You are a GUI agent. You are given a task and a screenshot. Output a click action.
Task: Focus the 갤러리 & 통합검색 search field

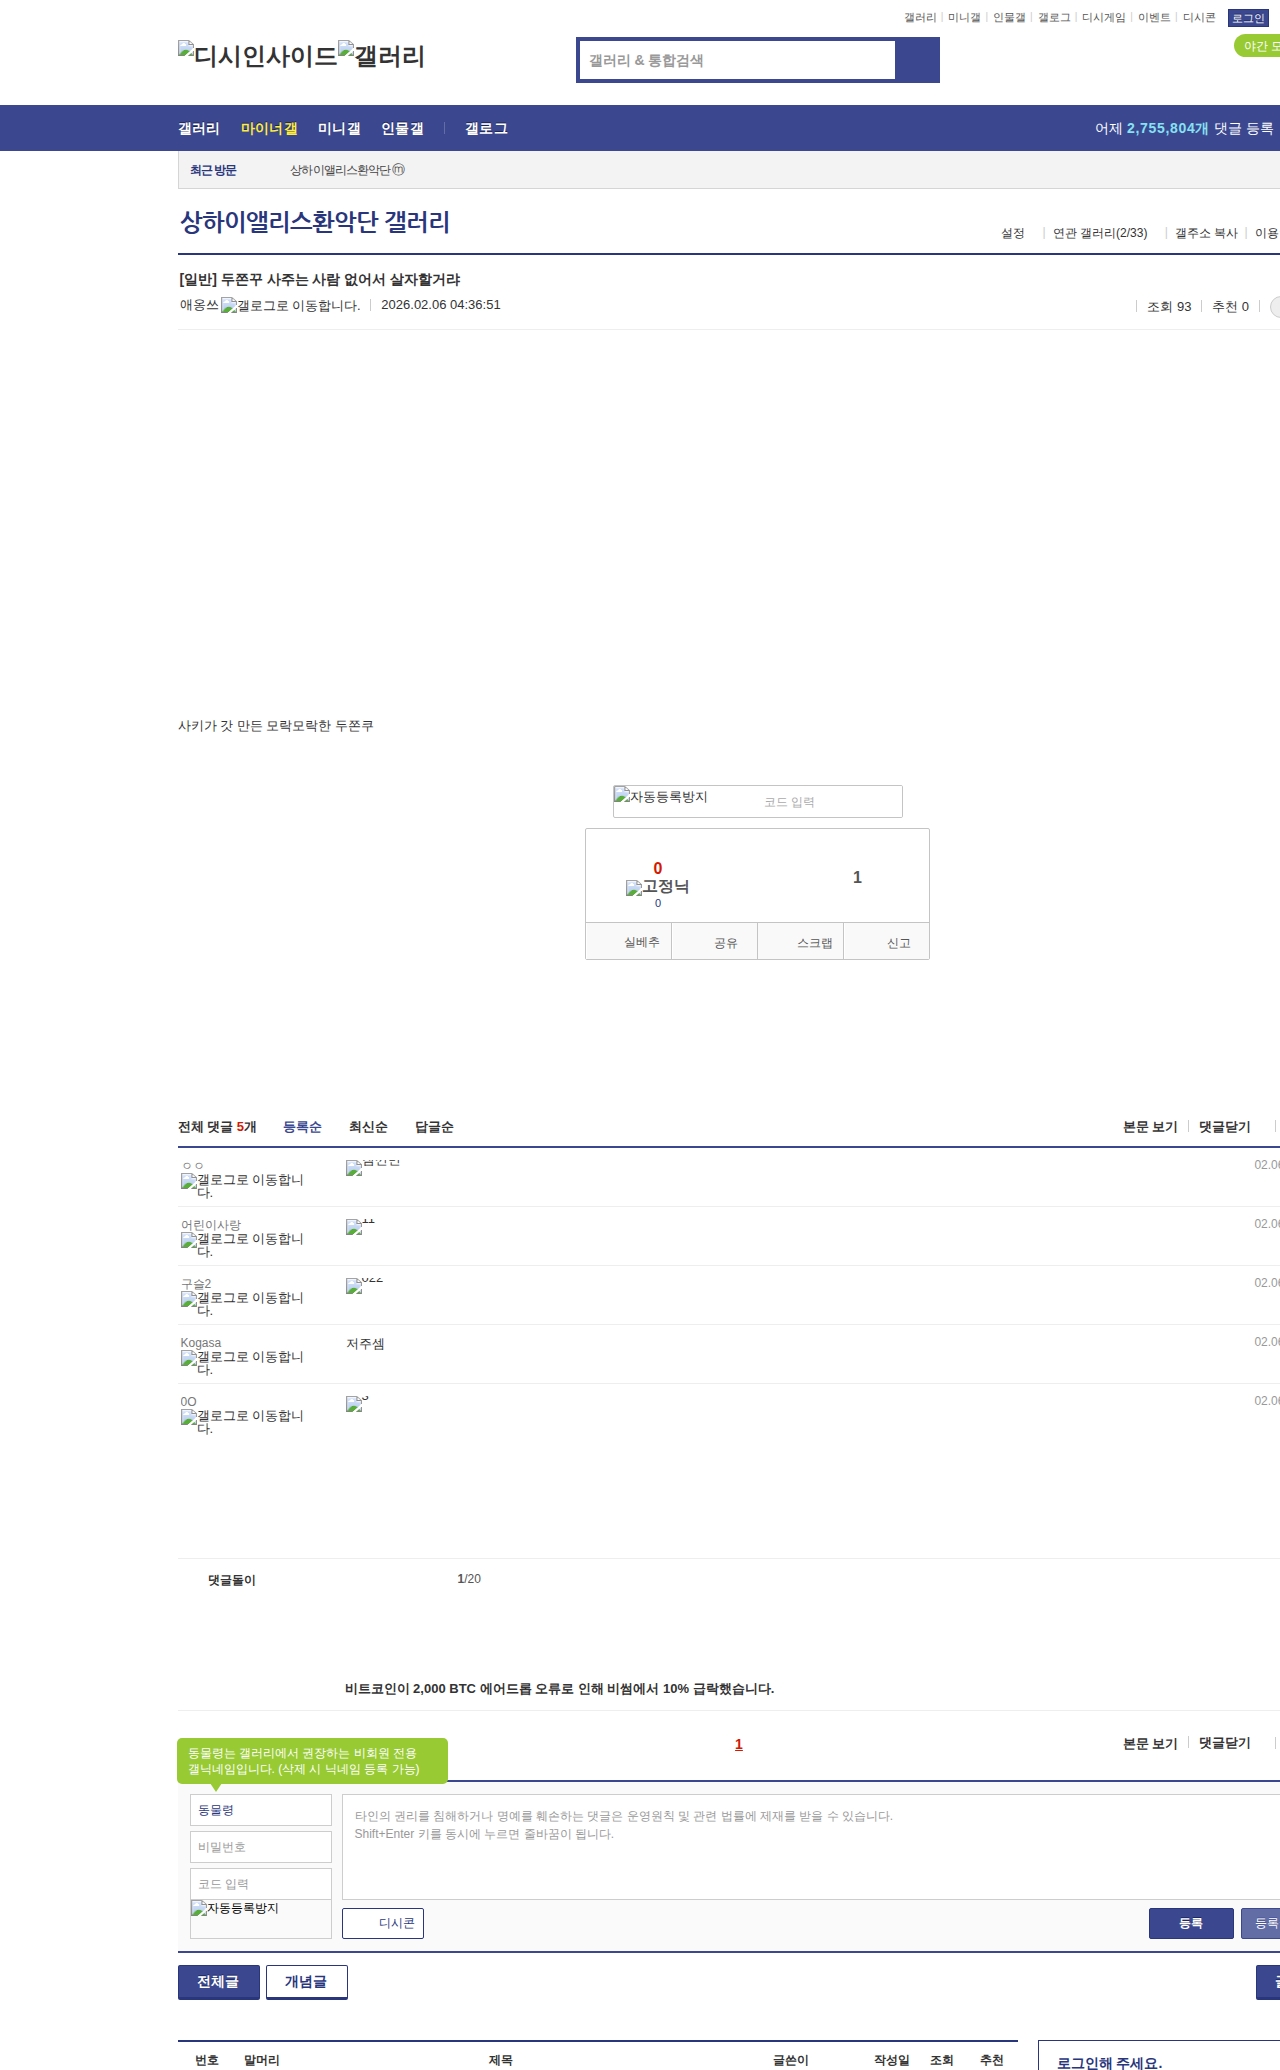737,60
